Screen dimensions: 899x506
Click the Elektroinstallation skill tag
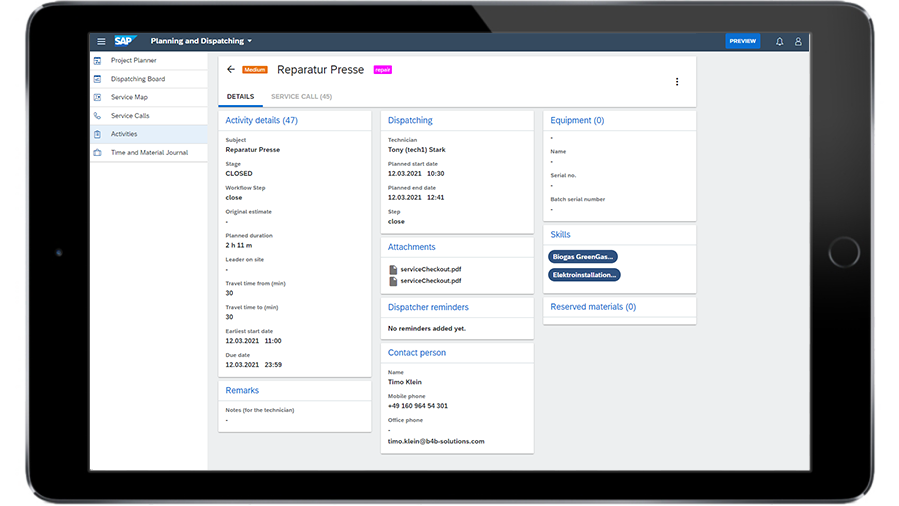585,275
